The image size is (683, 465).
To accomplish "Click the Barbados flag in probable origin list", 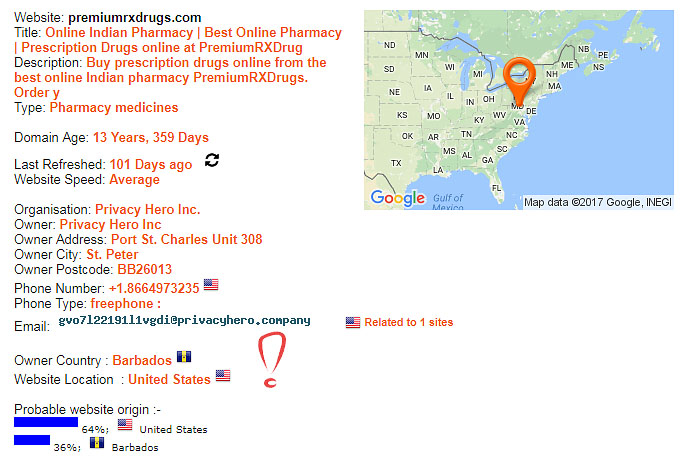I will click(97, 443).
